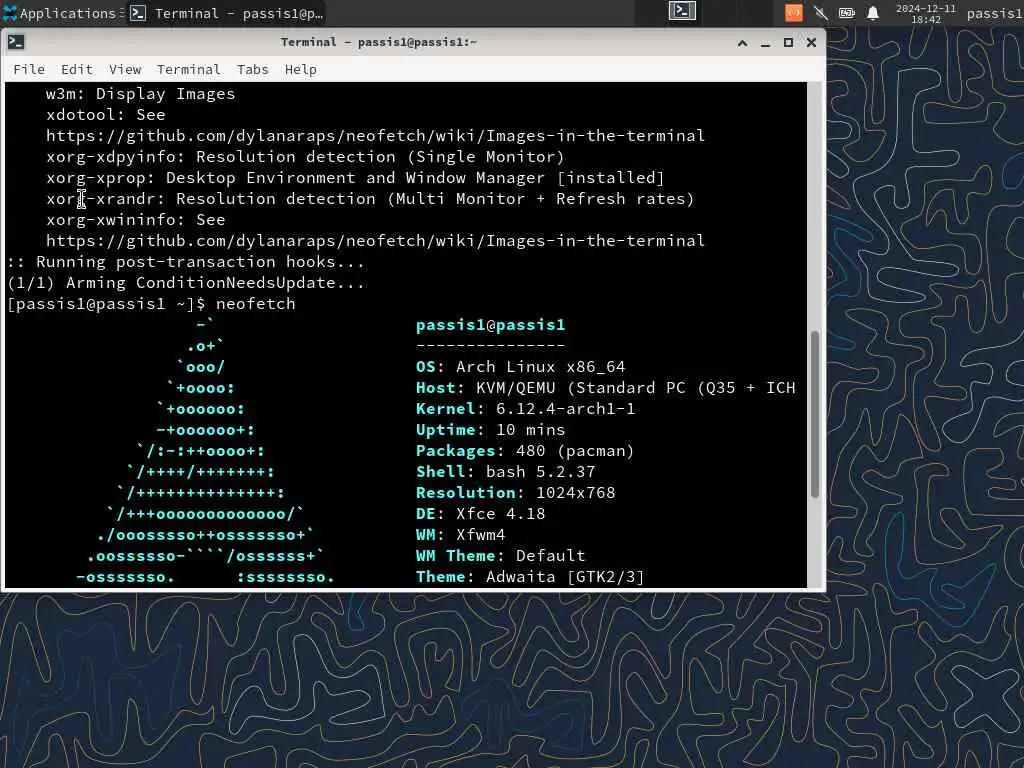Viewport: 1024px width, 768px height.
Task: Open the Edit menu
Action: 76,69
